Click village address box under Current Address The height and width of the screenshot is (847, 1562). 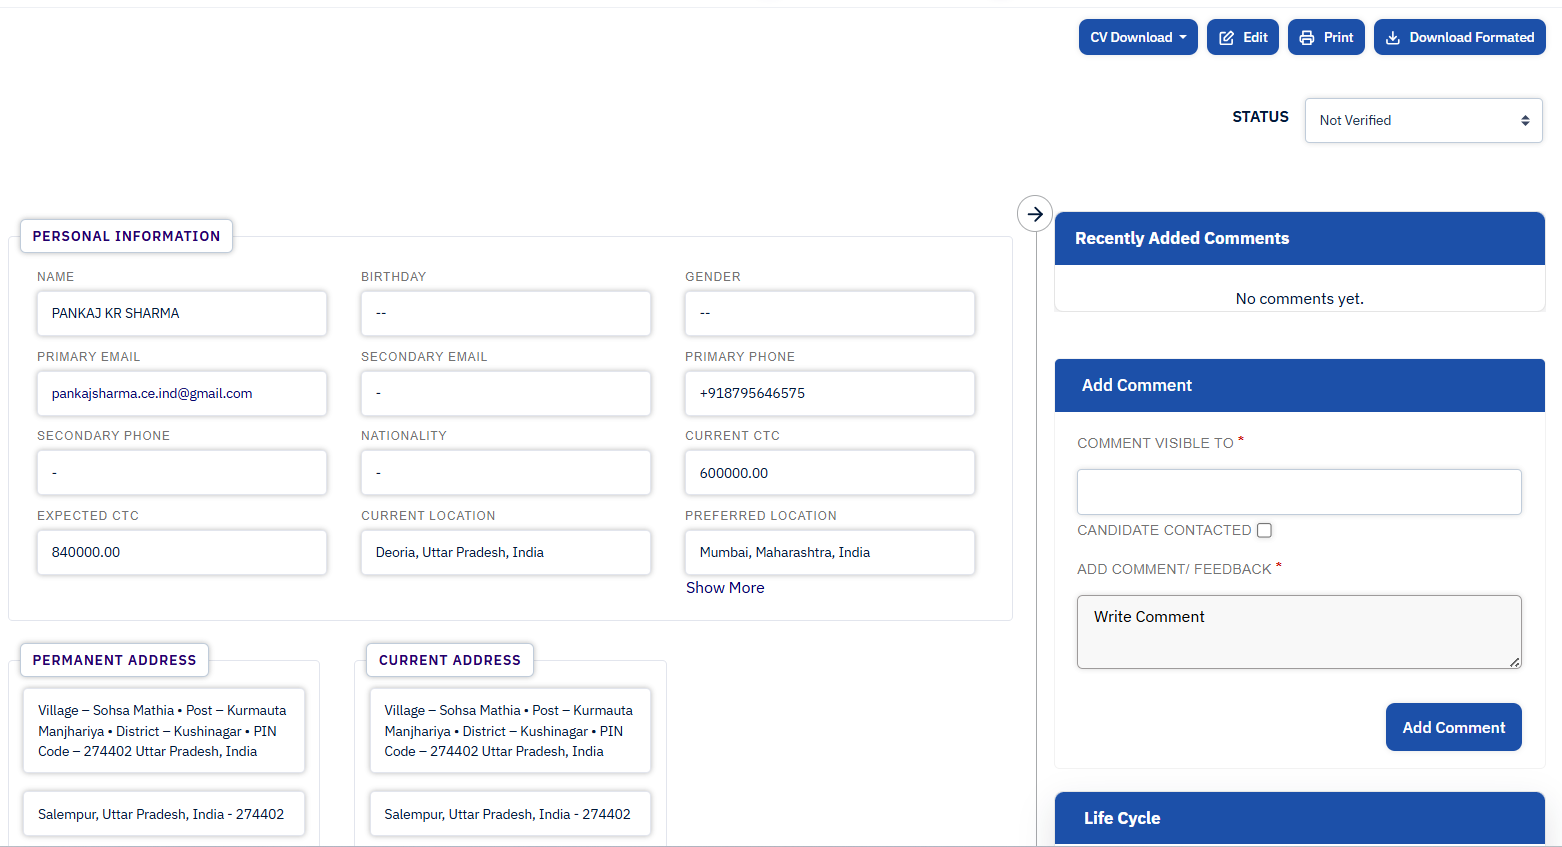click(510, 731)
